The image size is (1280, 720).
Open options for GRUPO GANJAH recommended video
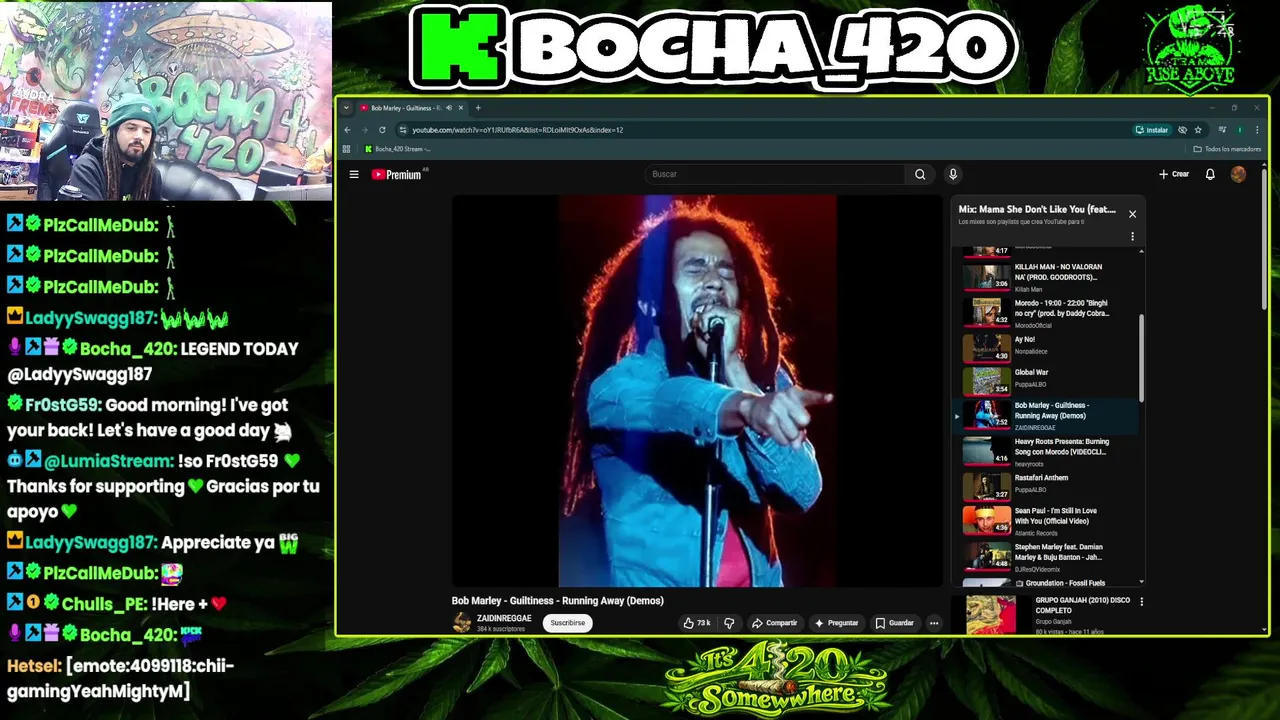point(1141,602)
